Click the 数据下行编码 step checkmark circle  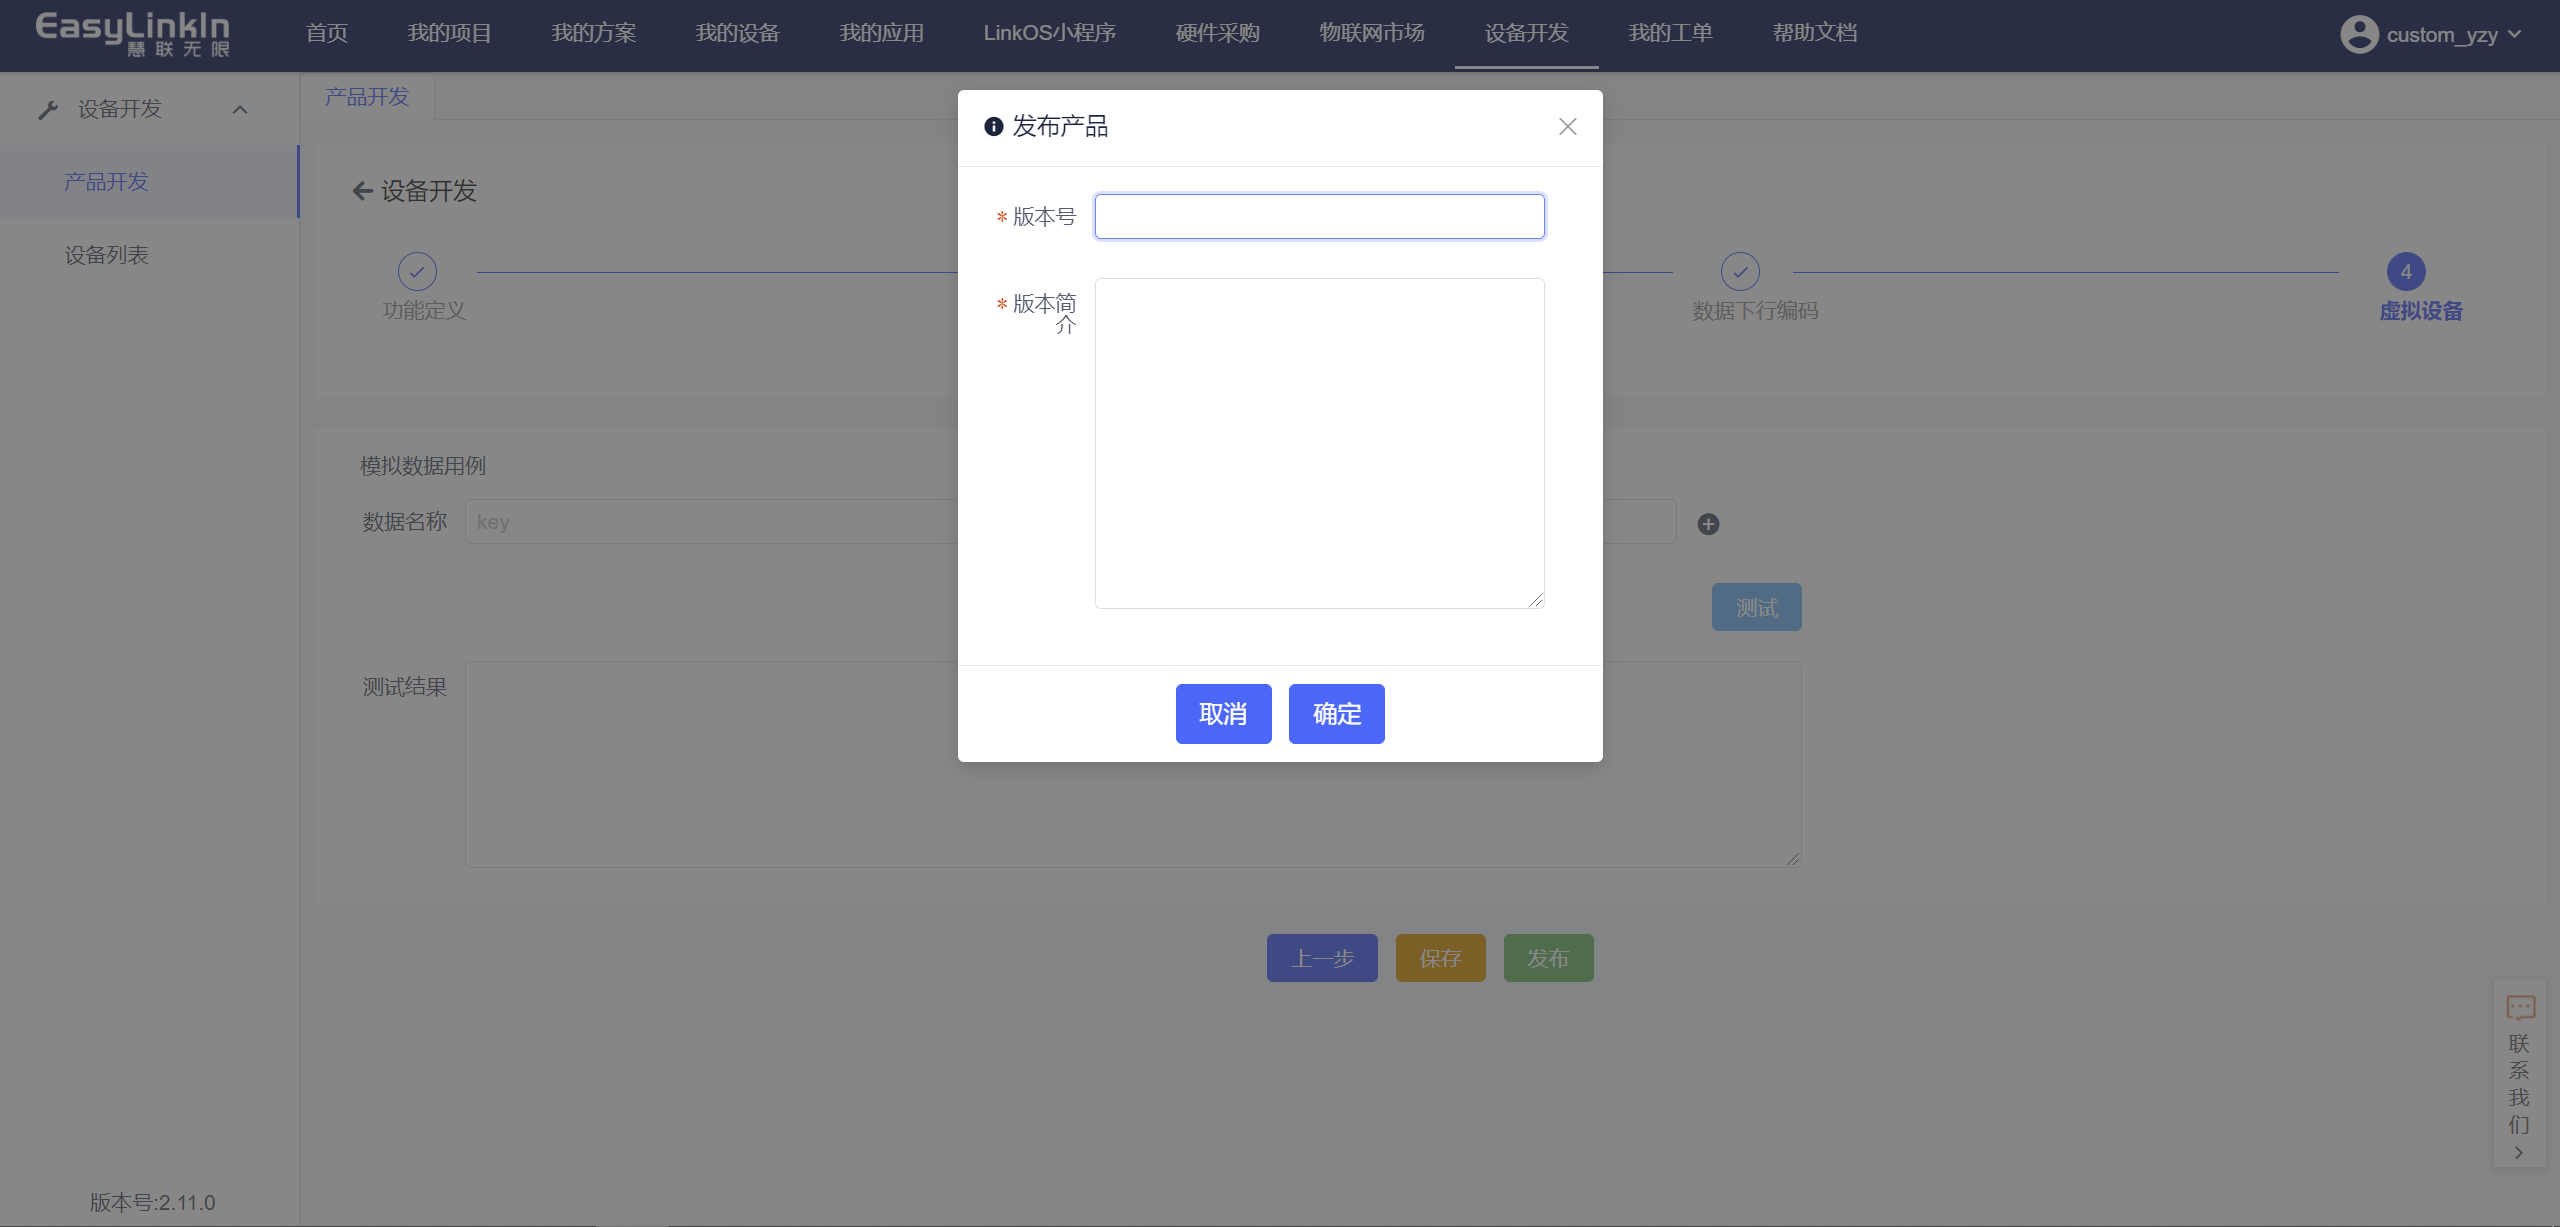click(1740, 271)
